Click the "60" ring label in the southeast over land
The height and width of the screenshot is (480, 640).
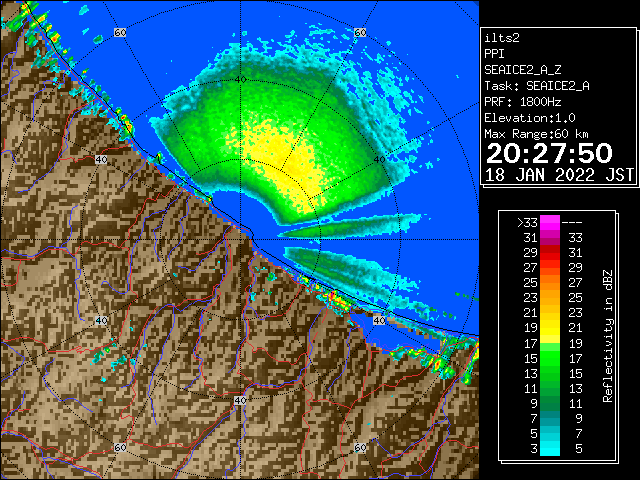(360, 448)
